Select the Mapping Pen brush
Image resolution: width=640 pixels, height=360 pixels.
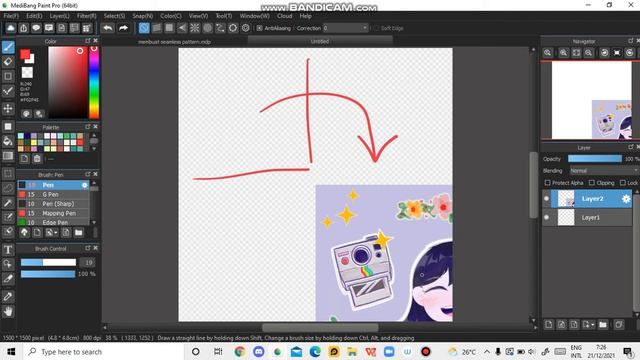point(53,213)
